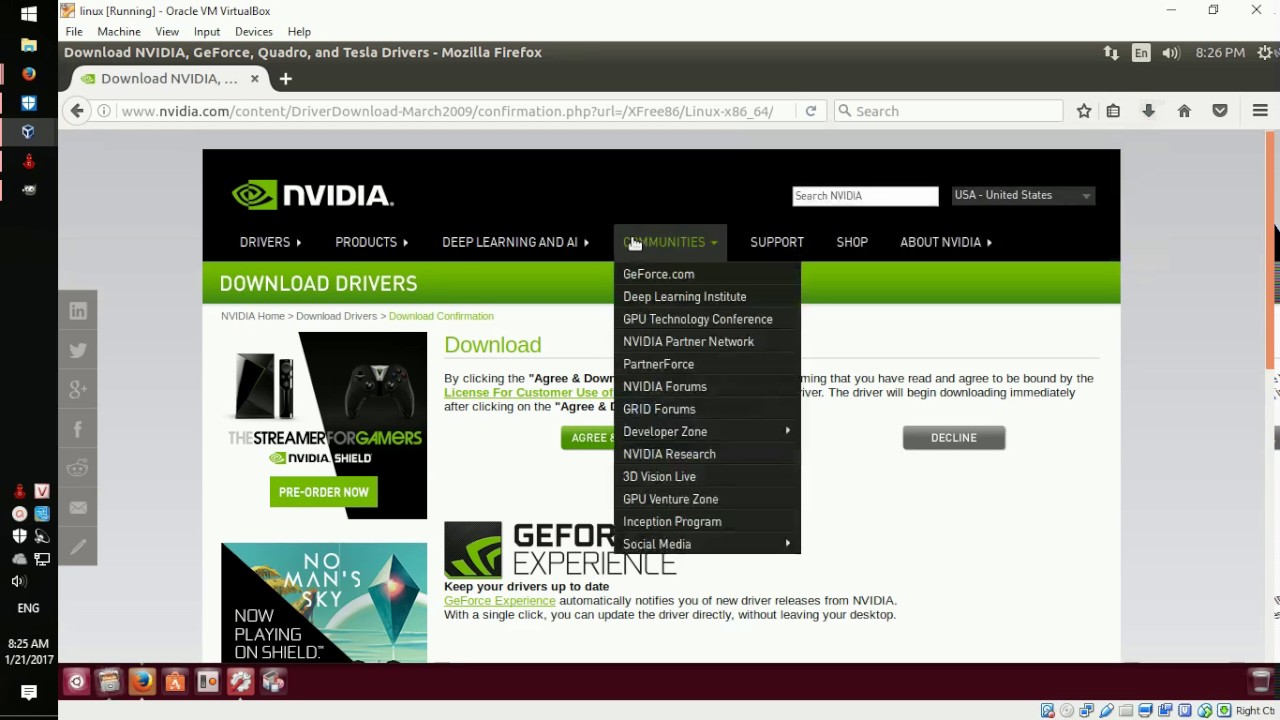Open System Settings launcher icon
1280x720 pixels.
[x=240, y=682]
